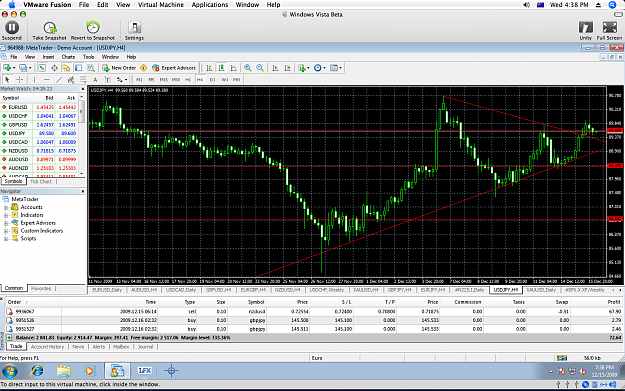Screen dimensions: 625x391
Task: Click VMware Take Snapshot button
Action: (49, 31)
